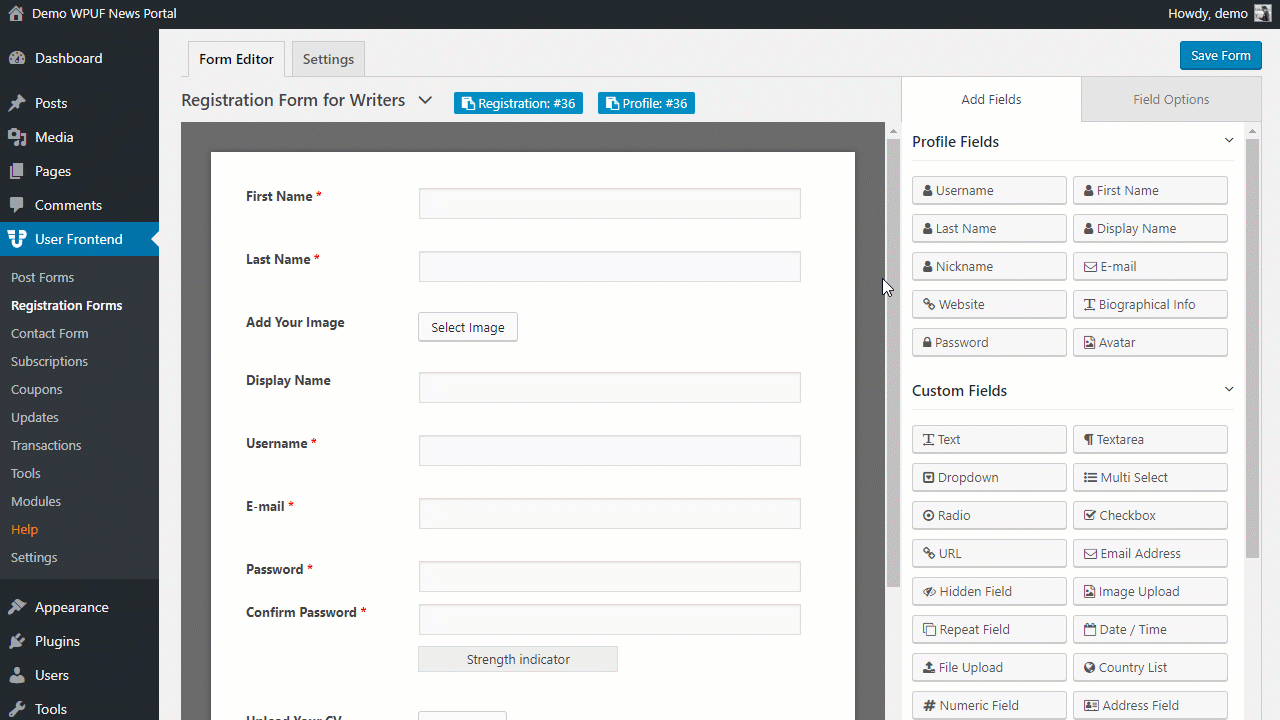Add a custom Textarea field

1150,439
